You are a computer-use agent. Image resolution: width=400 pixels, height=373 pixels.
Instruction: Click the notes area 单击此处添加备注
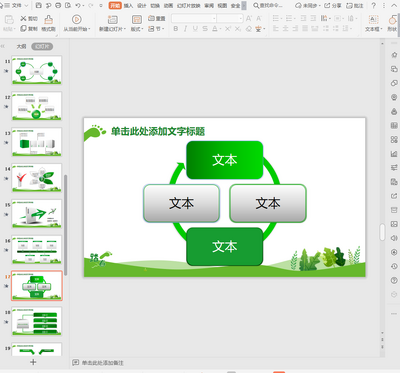click(x=103, y=363)
